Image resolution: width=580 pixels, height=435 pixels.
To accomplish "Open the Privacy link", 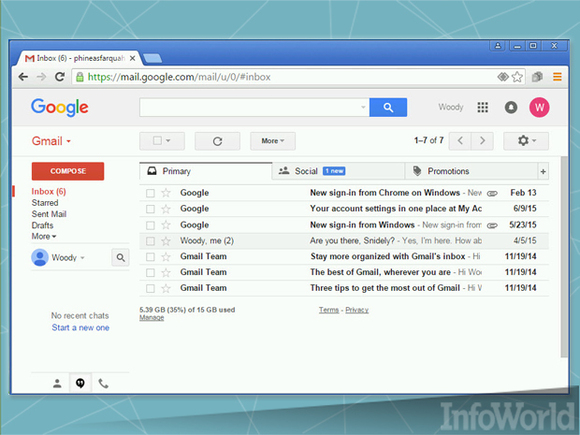I will [357, 310].
